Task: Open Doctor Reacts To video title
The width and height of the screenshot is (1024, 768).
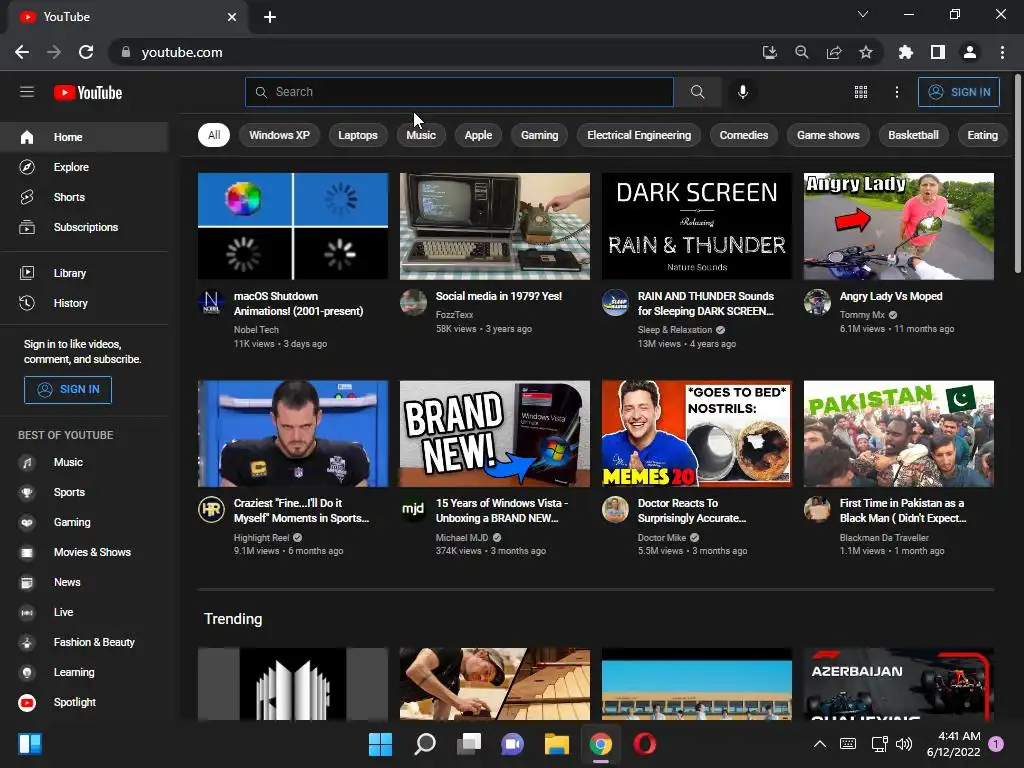Action: pos(692,511)
